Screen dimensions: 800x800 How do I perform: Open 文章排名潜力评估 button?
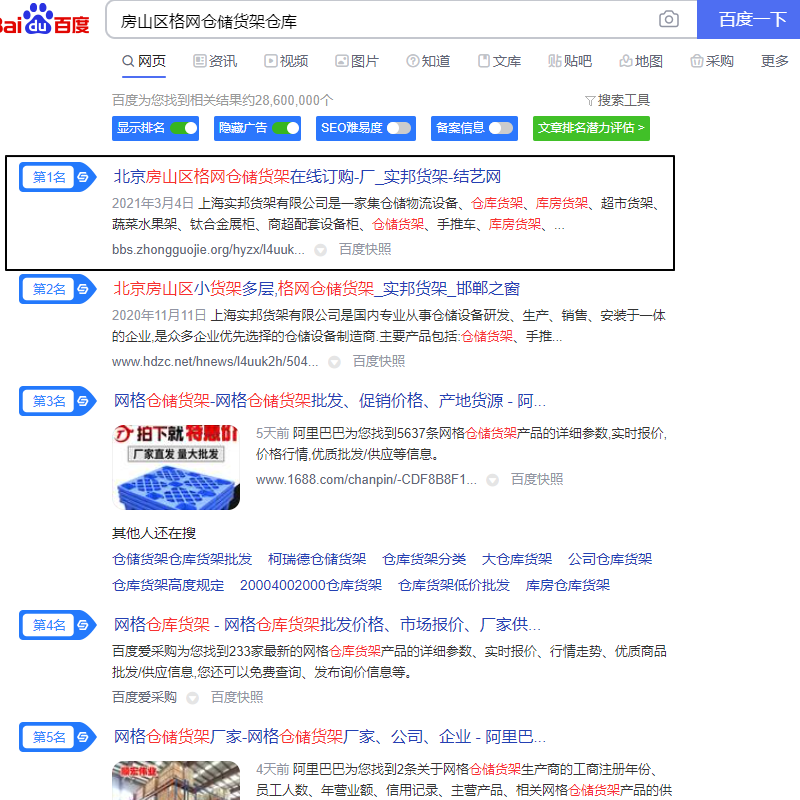[x=591, y=128]
